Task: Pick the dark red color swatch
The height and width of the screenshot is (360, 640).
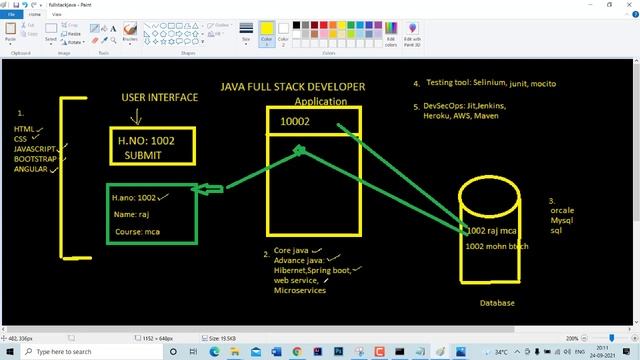Action: point(314,25)
